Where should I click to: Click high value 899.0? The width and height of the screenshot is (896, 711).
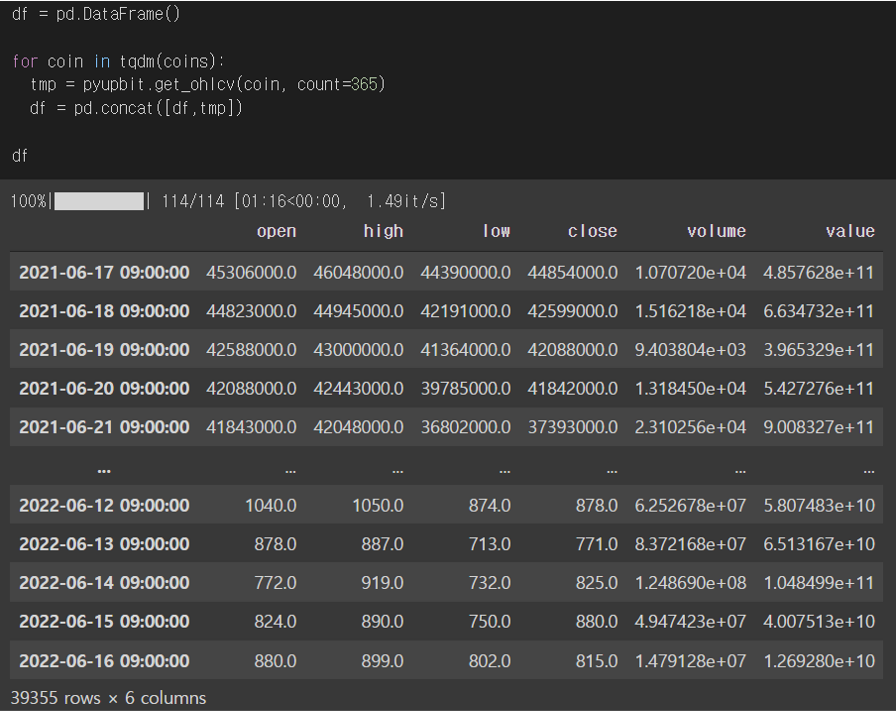[382, 661]
